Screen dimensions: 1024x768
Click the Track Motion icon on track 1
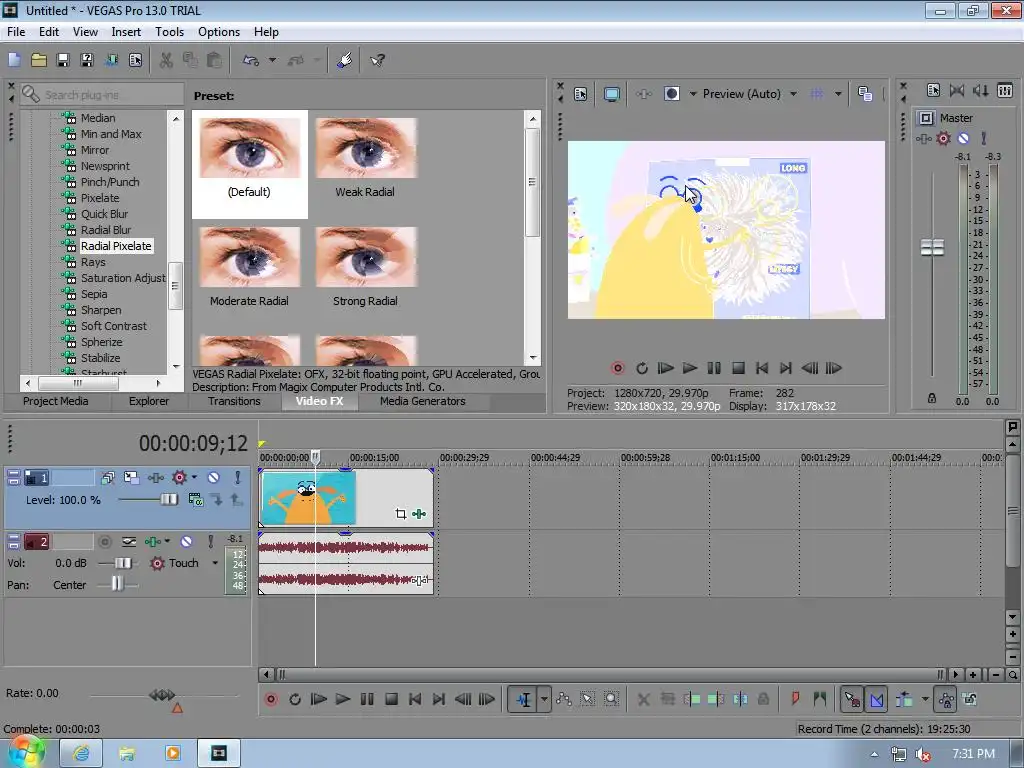click(x=131, y=478)
